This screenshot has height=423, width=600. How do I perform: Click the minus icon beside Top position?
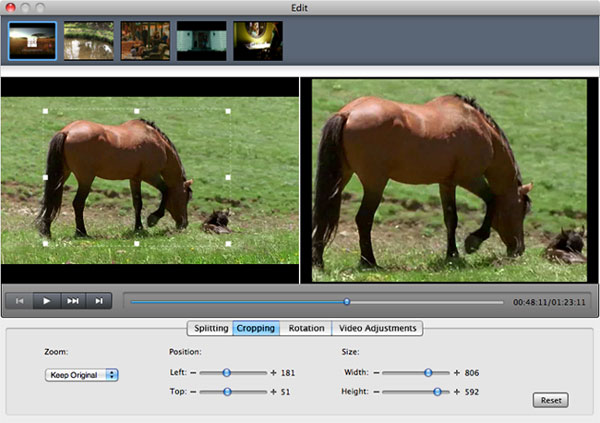(191, 392)
